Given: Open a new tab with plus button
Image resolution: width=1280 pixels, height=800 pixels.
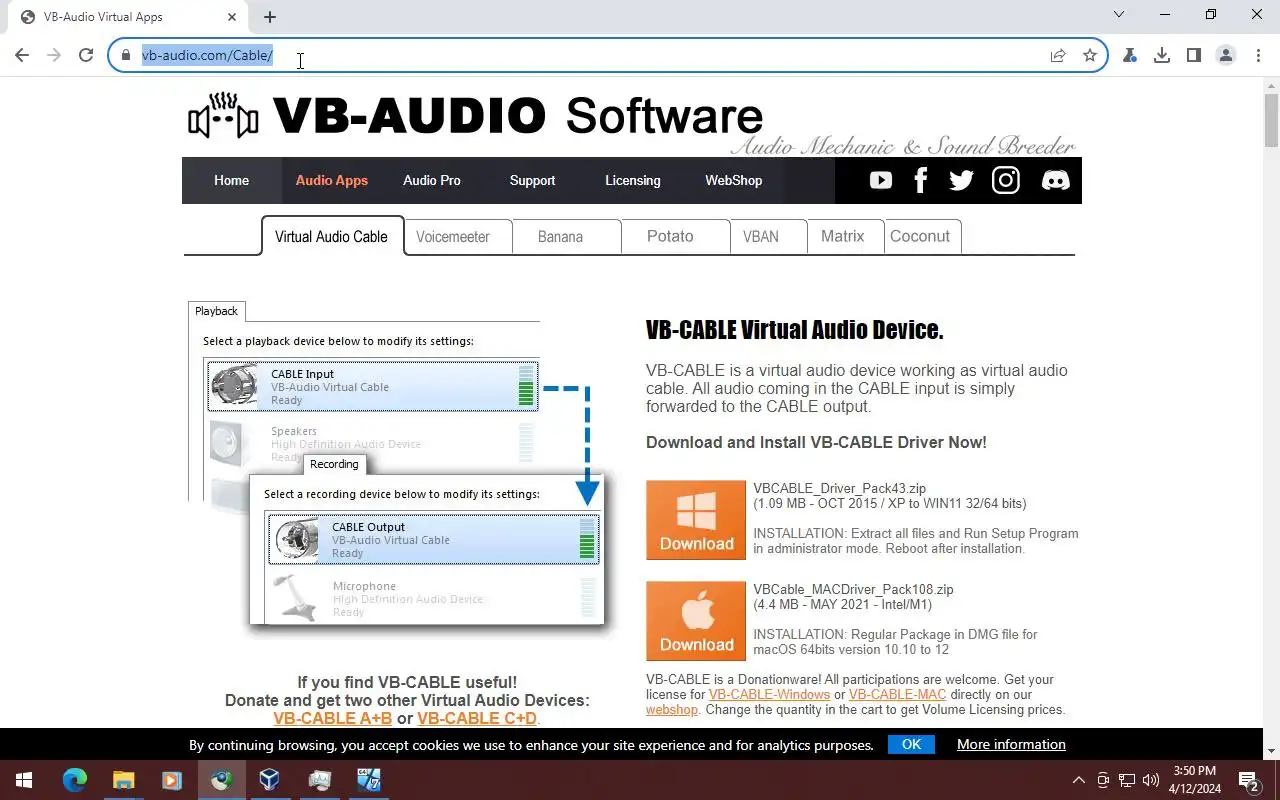Looking at the screenshot, I should (x=270, y=17).
